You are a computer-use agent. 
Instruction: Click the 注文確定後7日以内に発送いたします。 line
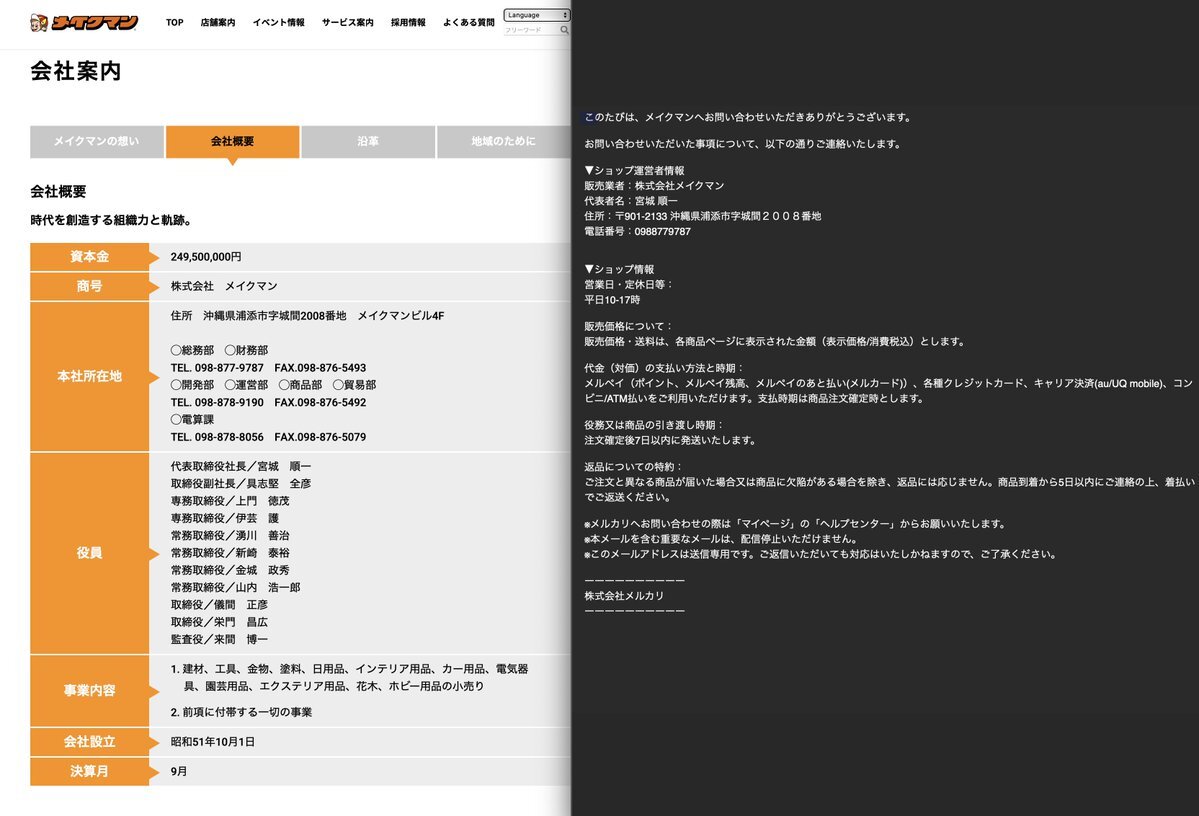pos(671,441)
